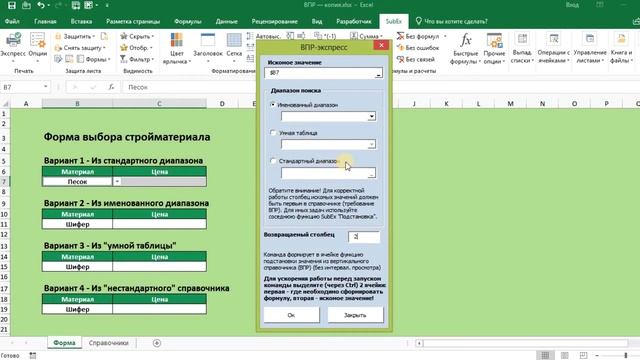The width and height of the screenshot is (640, 360).
Task: Switch to the Вставка ribbon tab
Action: [x=81, y=21]
